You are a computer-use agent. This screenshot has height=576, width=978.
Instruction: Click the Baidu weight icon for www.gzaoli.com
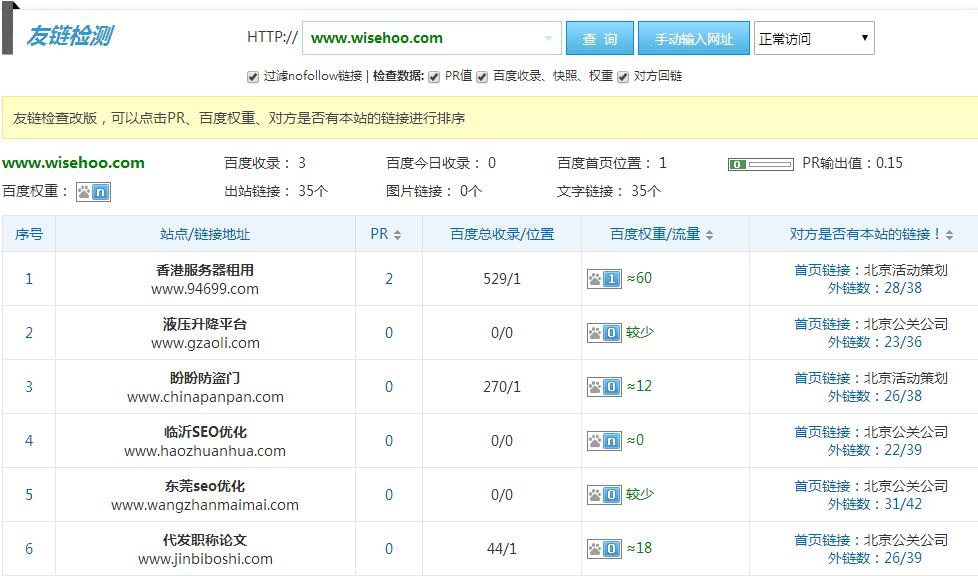(x=609, y=334)
